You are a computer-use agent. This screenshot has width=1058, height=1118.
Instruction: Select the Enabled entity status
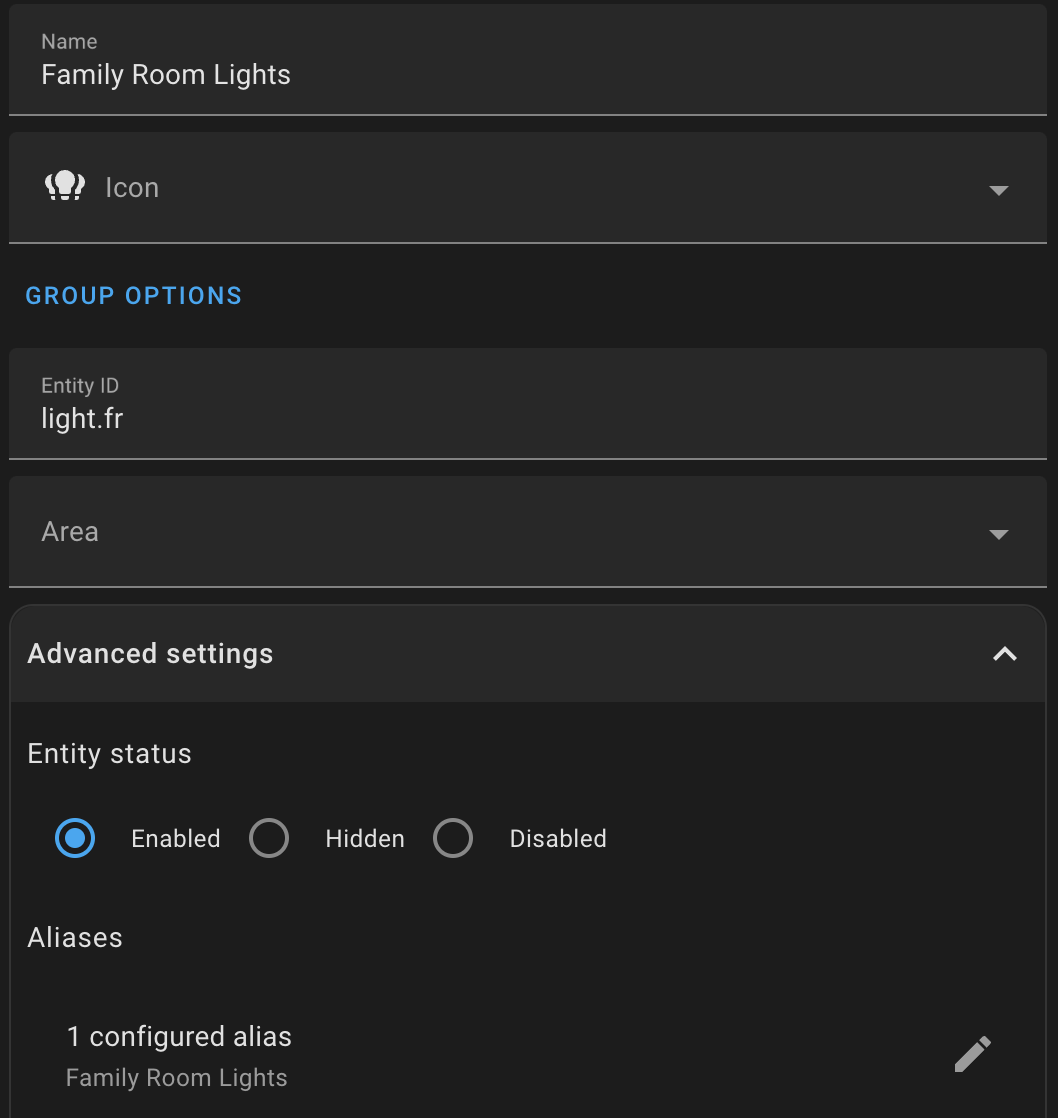pyautogui.click(x=74, y=838)
